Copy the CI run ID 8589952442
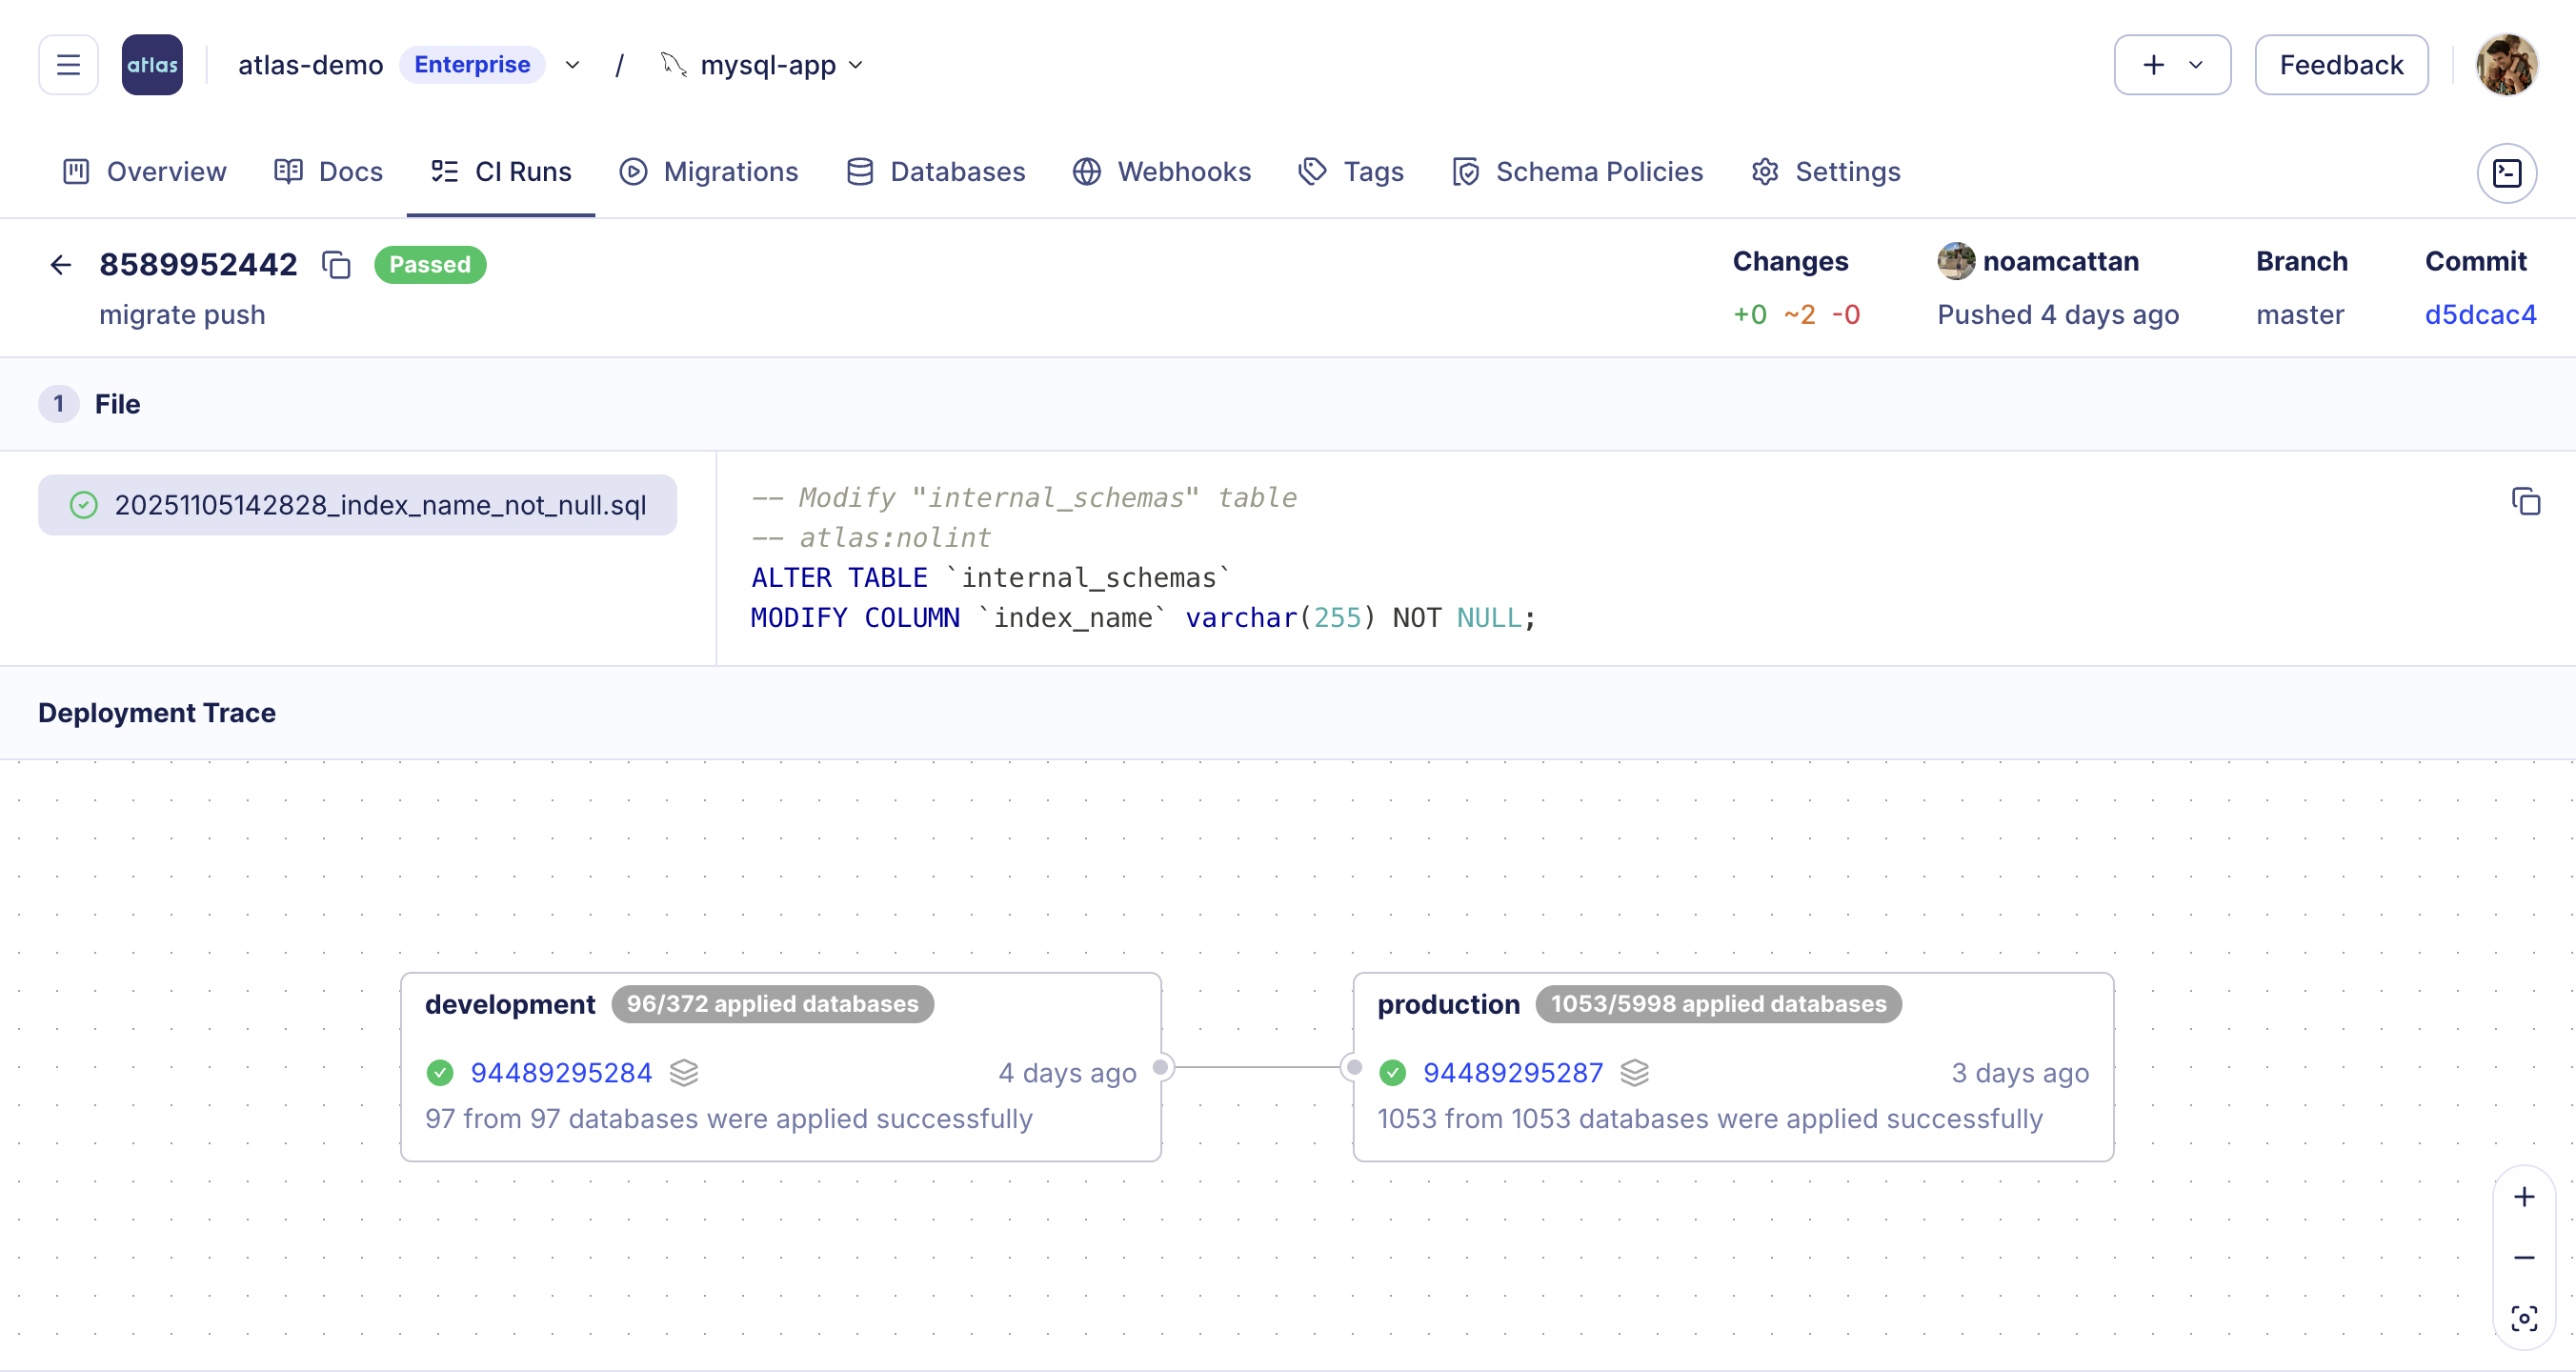 coord(336,265)
